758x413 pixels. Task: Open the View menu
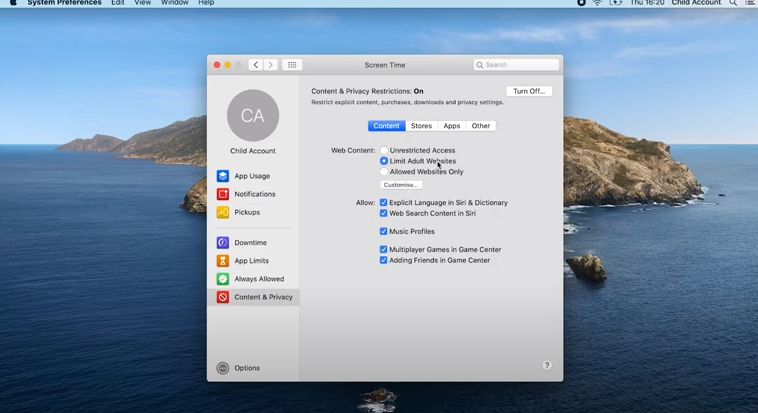tap(143, 2)
